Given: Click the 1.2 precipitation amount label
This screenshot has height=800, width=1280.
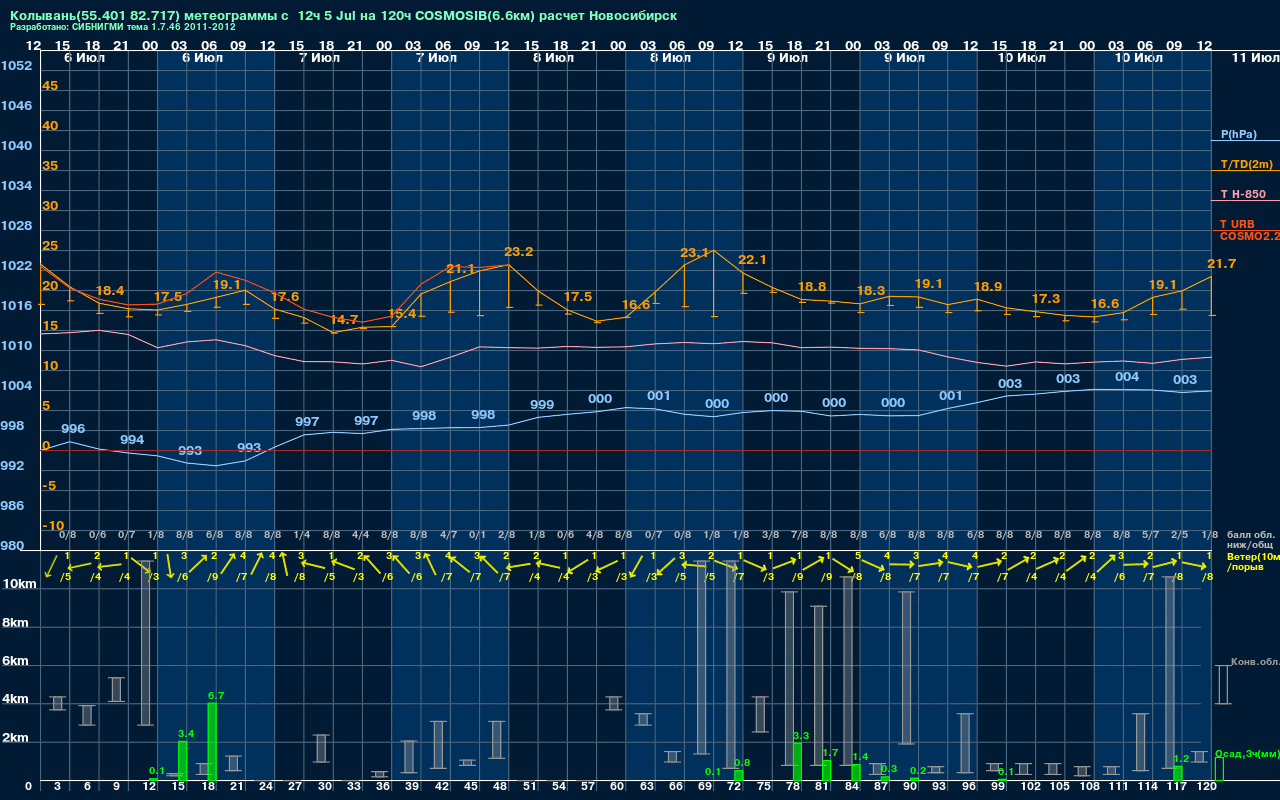Looking at the screenshot, I should tap(1181, 759).
